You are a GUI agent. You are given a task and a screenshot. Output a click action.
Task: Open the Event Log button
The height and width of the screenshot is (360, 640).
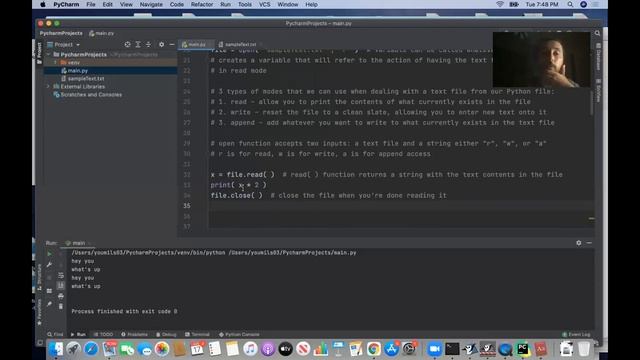point(576,334)
